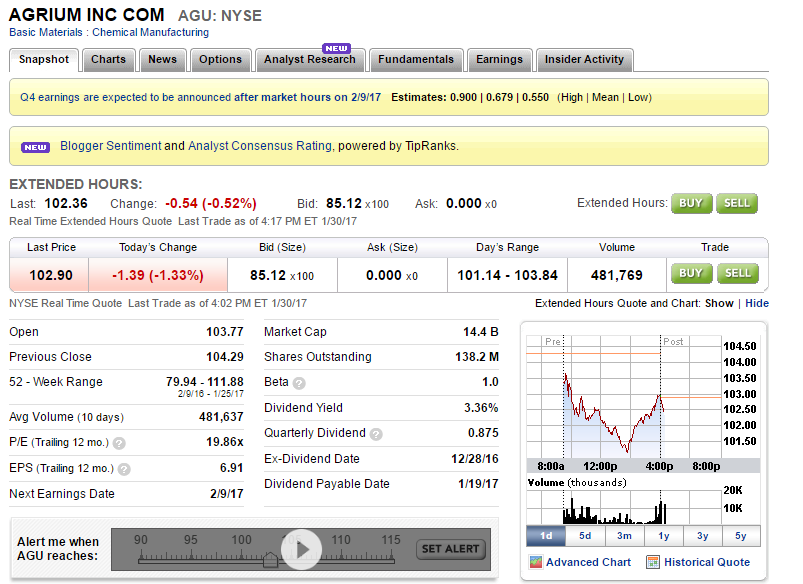Open help icon next to Beta
This screenshot has height=584, width=803.
click(x=299, y=383)
